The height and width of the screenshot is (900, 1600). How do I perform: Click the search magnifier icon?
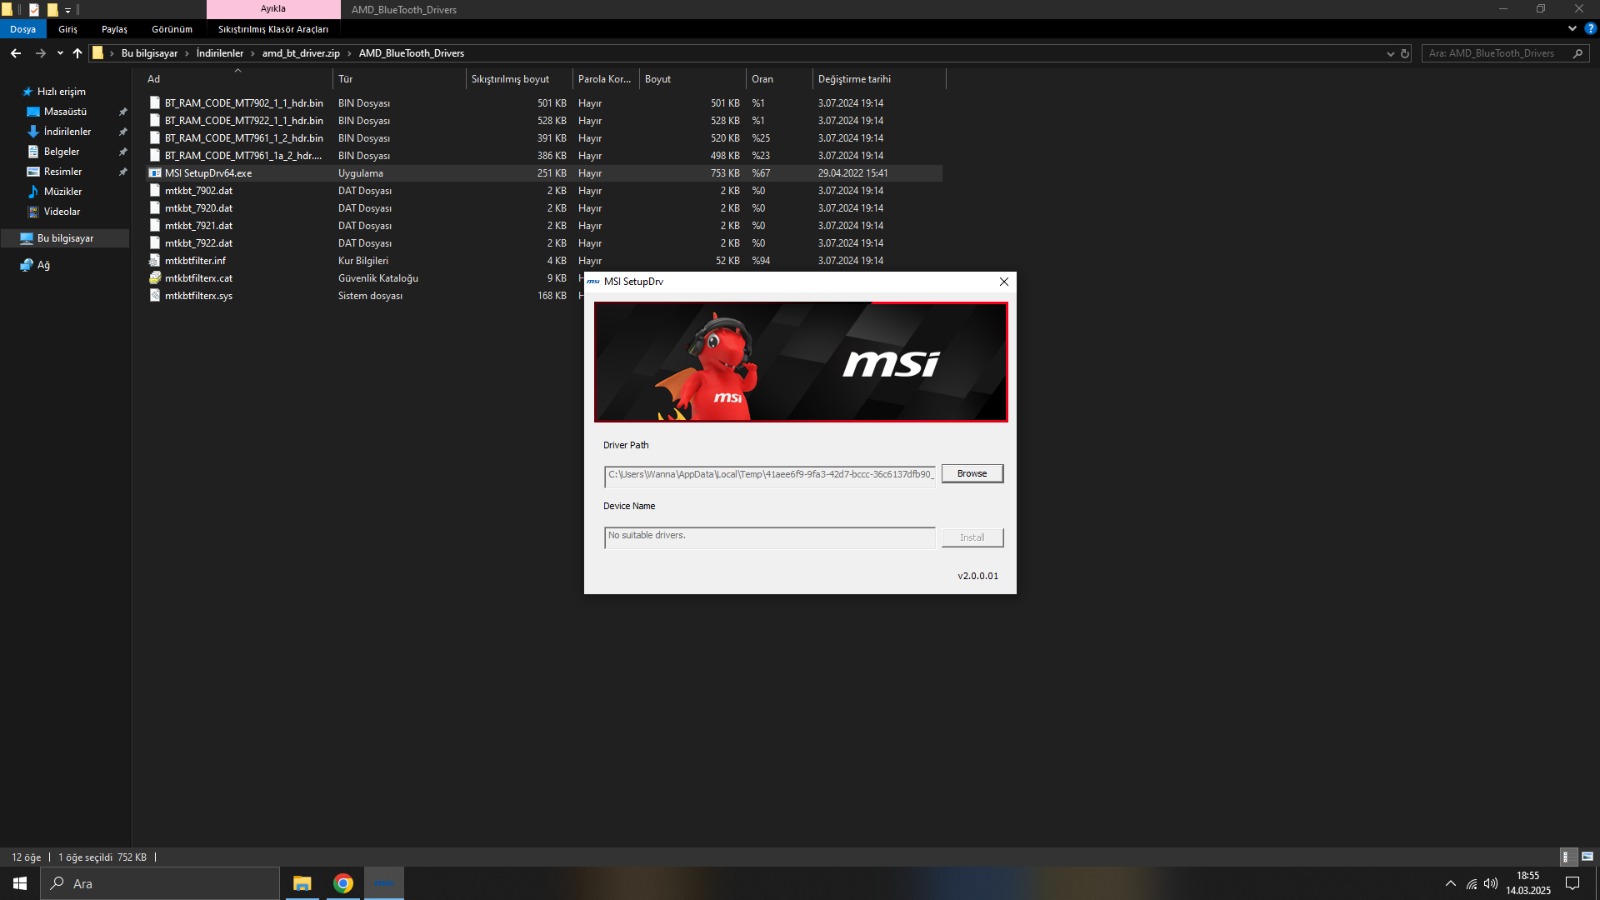(x=1578, y=53)
